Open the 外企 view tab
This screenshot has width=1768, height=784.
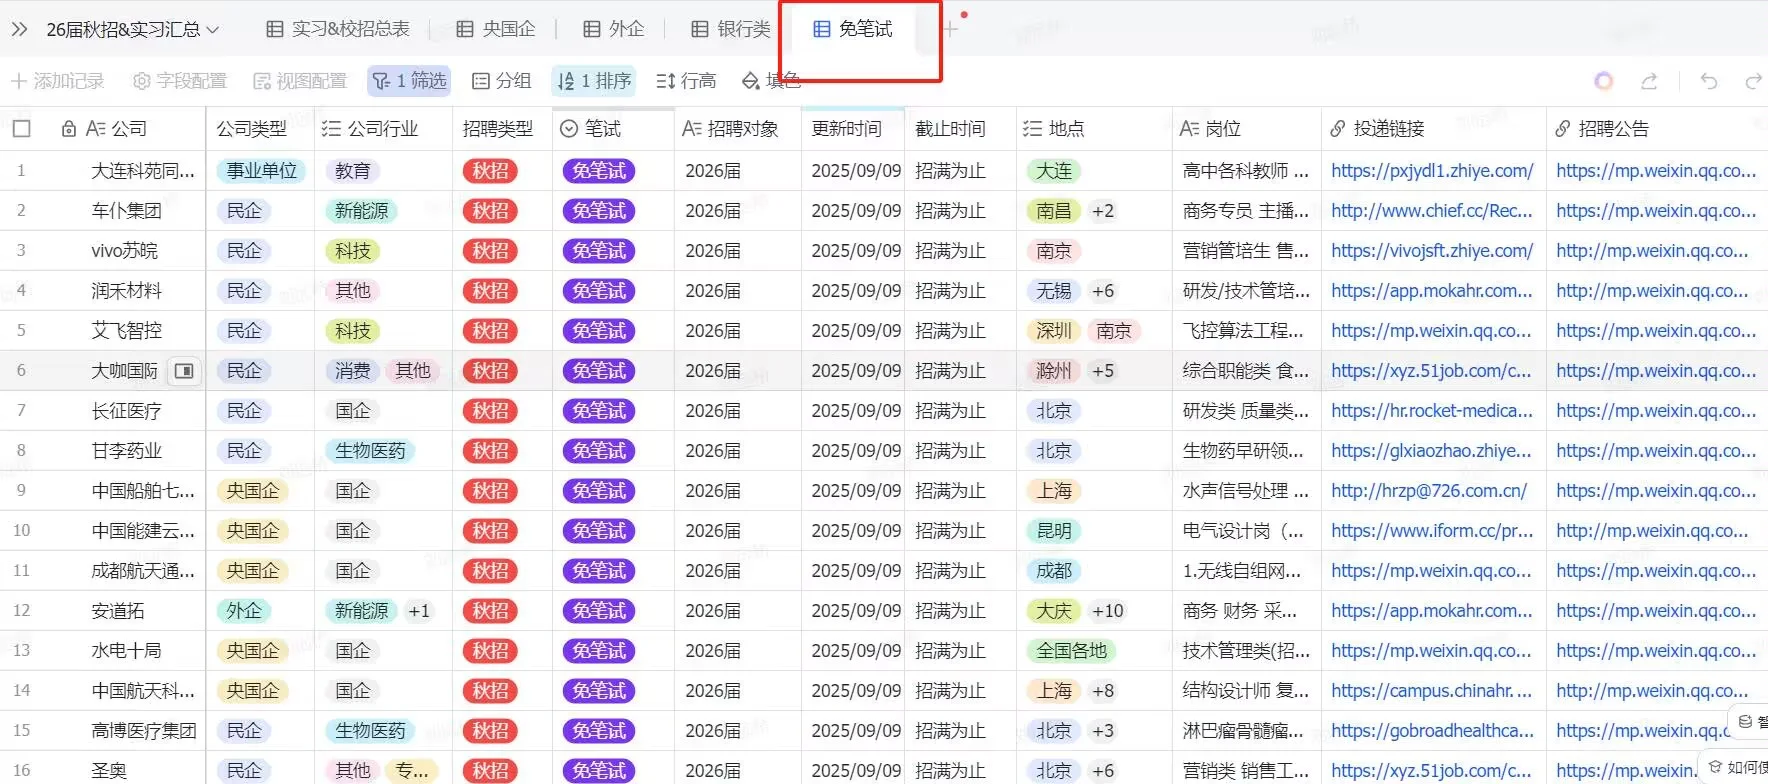pos(613,29)
